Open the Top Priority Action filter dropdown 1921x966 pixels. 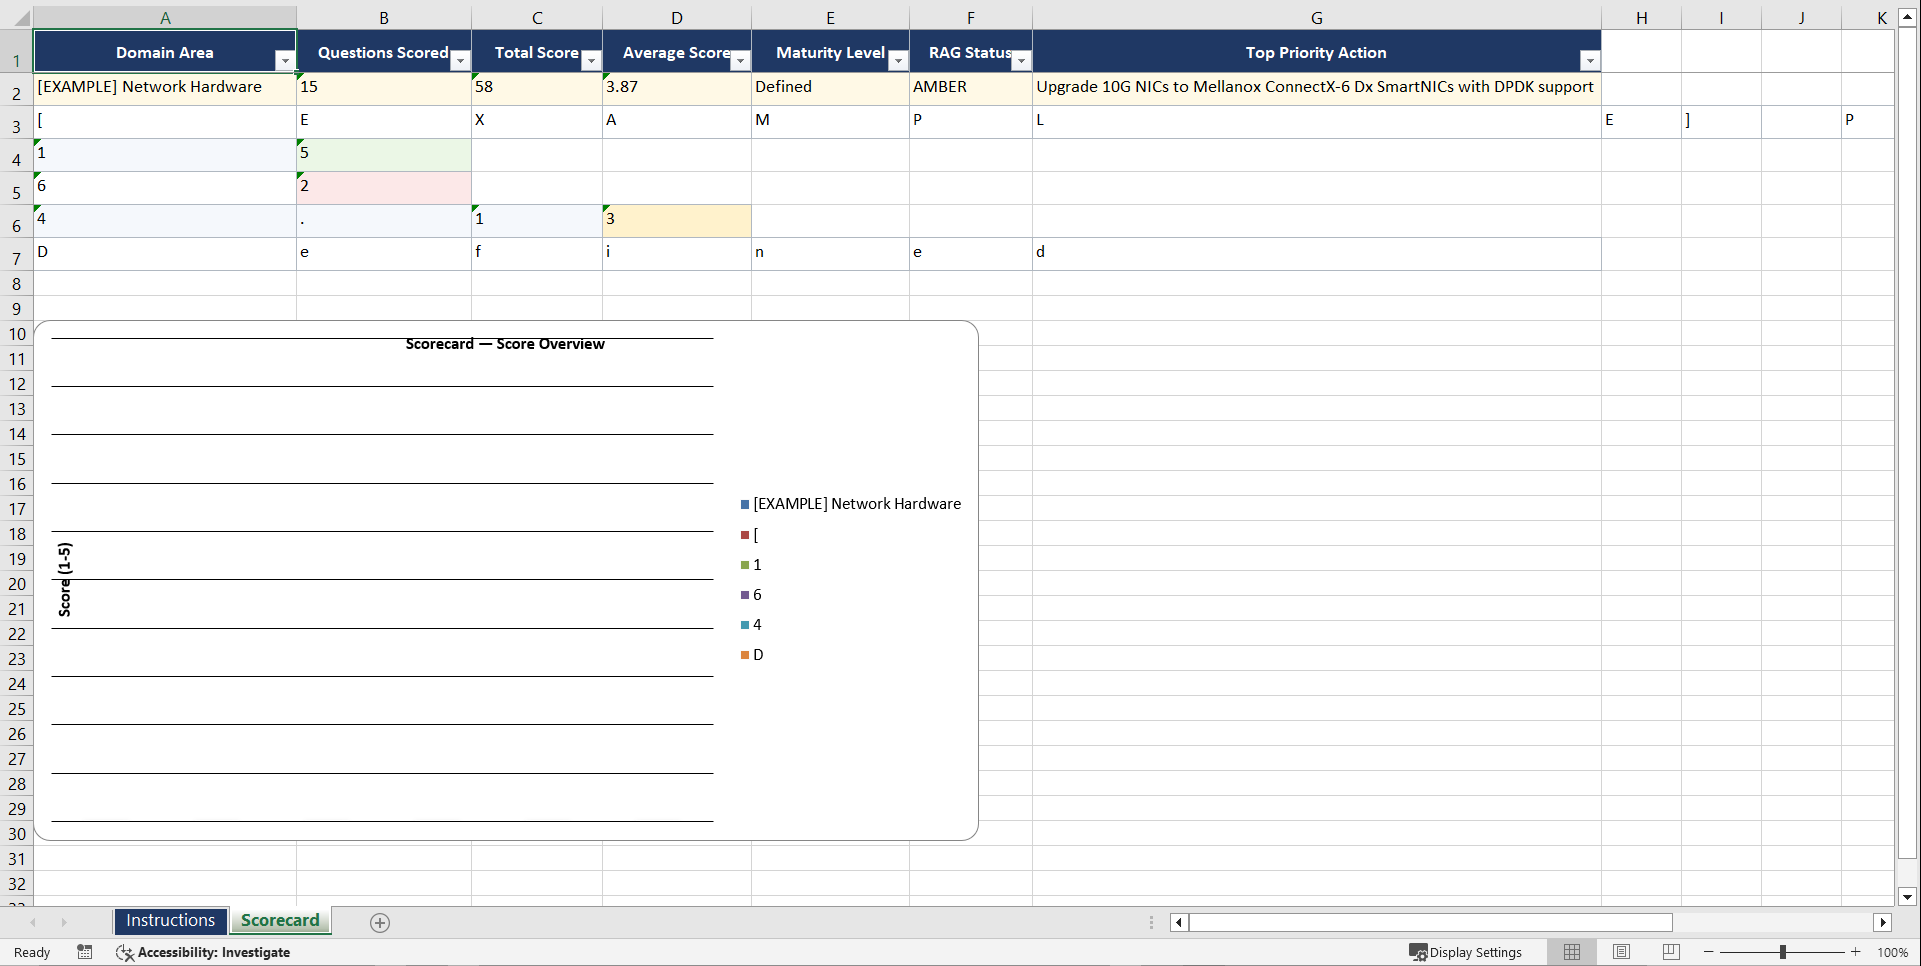pos(1590,60)
